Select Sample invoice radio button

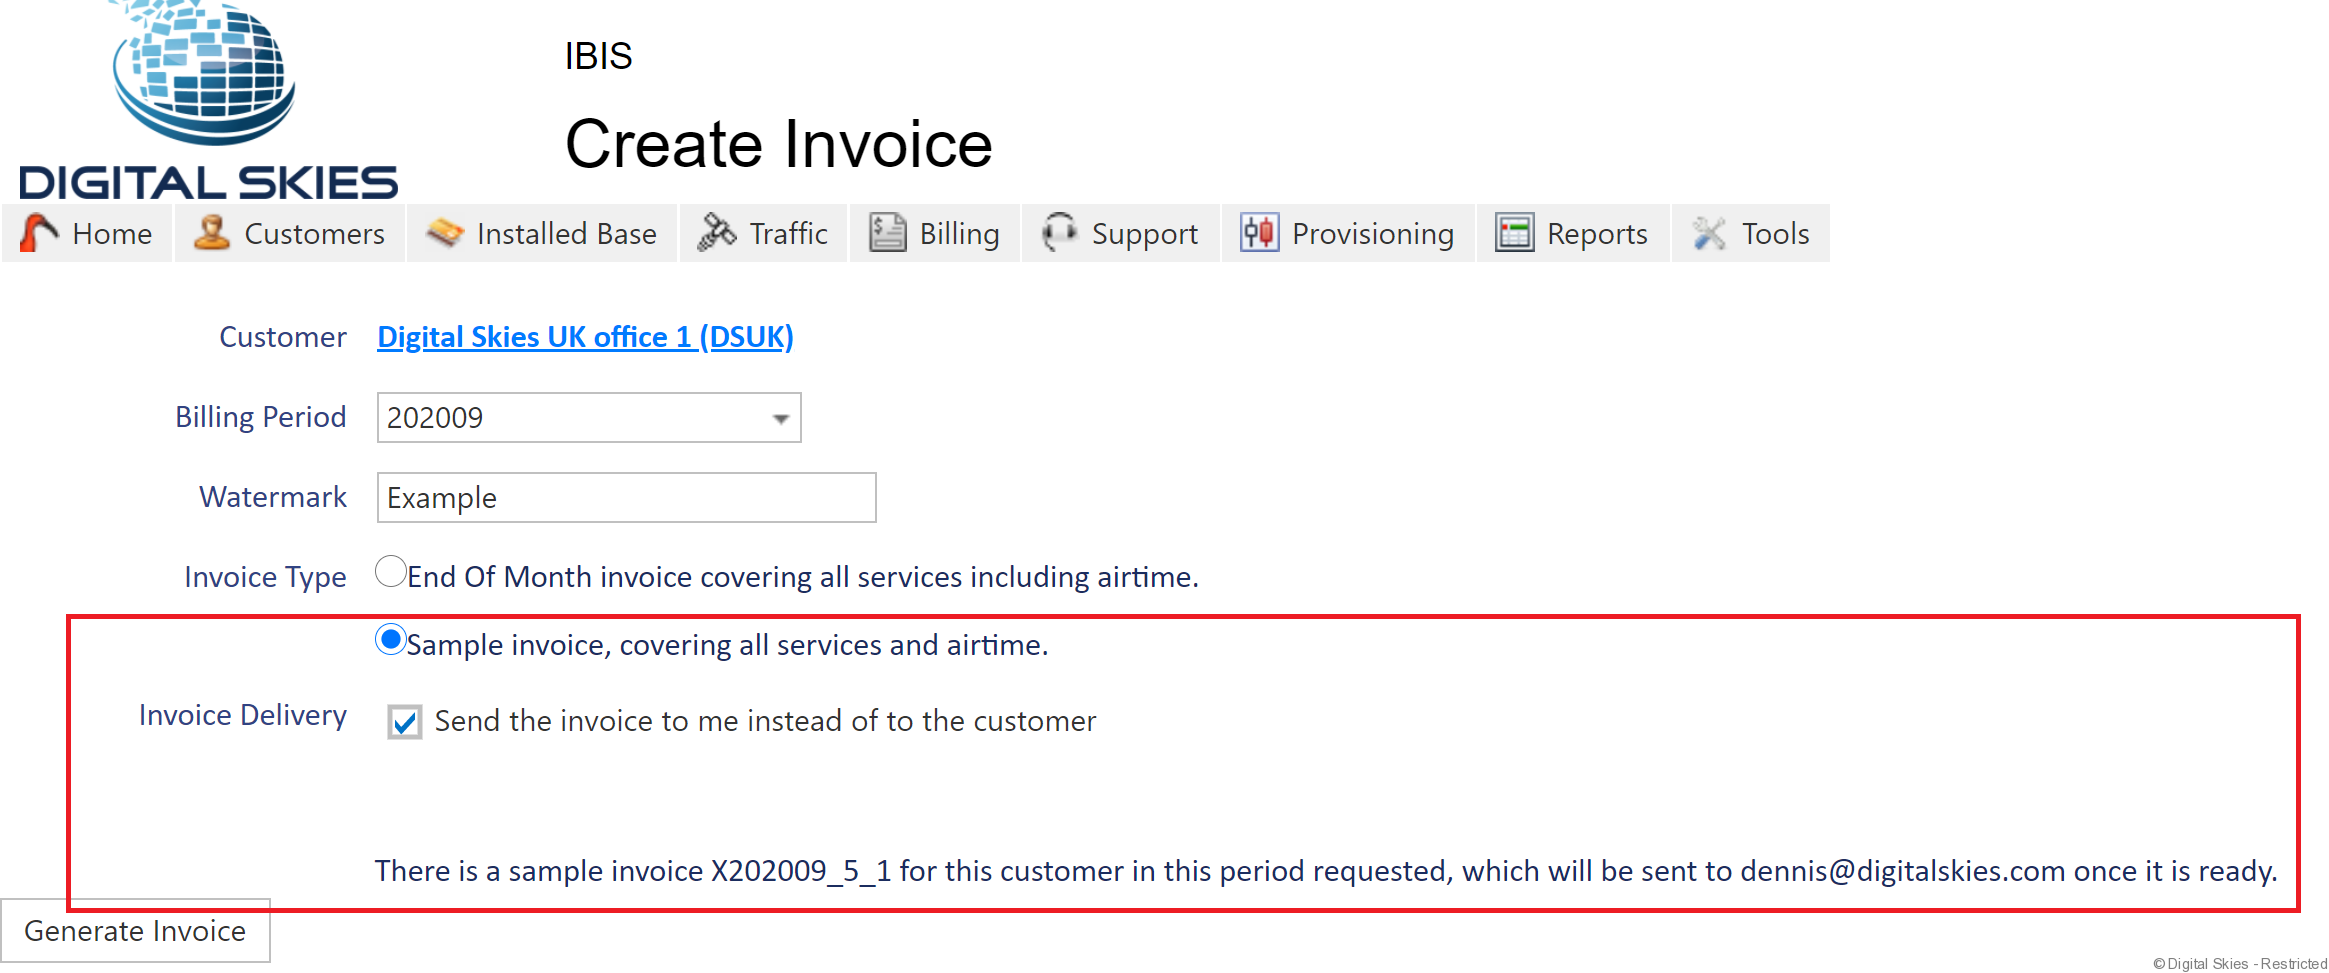click(x=391, y=640)
